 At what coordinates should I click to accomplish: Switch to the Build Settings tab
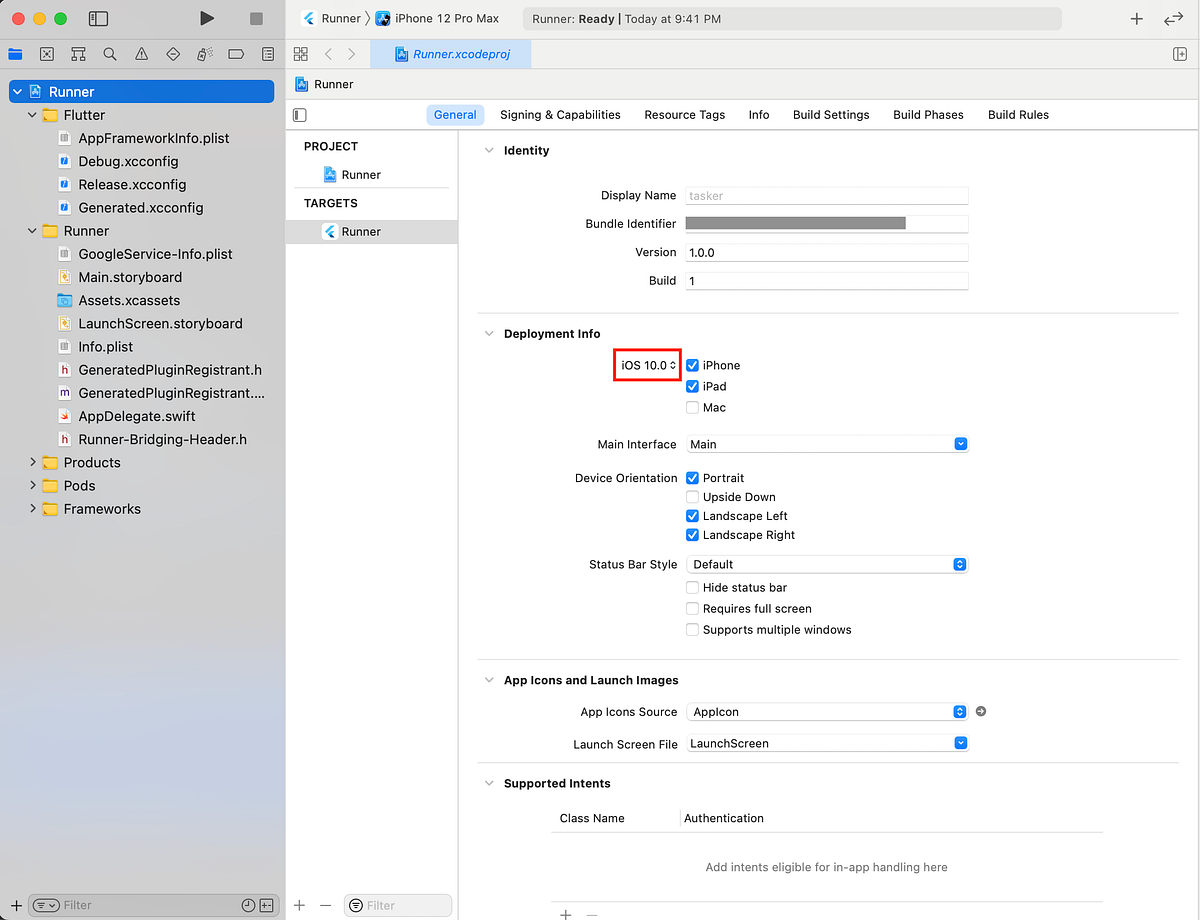[831, 115]
